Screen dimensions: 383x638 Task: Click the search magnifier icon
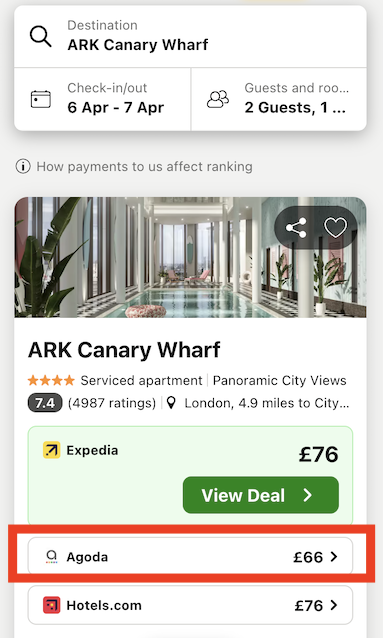coord(41,37)
